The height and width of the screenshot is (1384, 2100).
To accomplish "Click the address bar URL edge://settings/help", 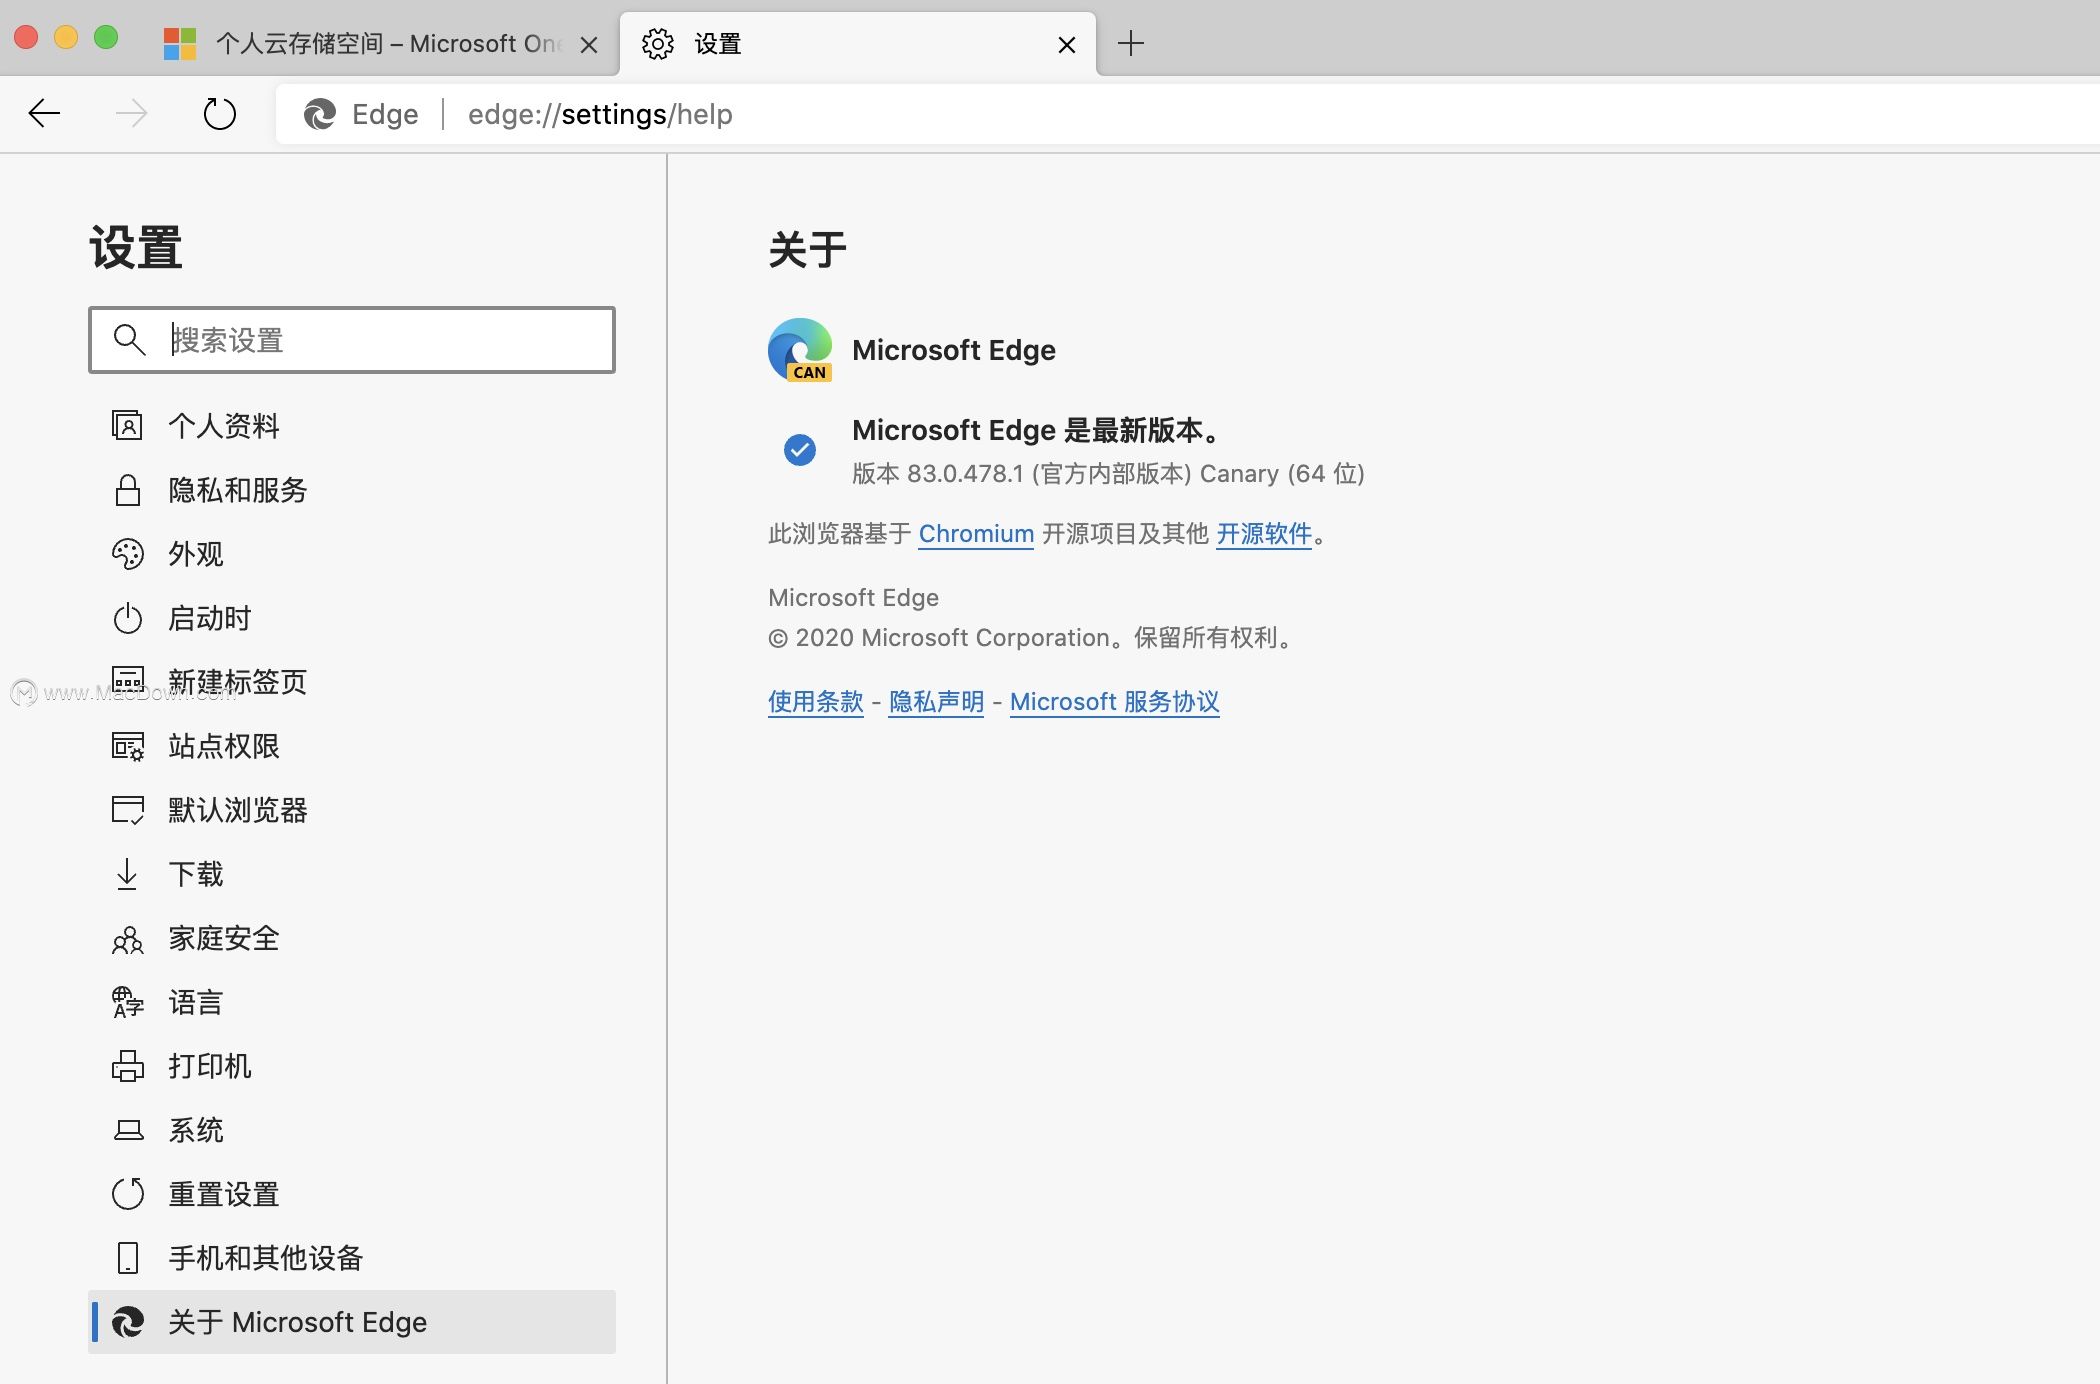I will (x=600, y=114).
